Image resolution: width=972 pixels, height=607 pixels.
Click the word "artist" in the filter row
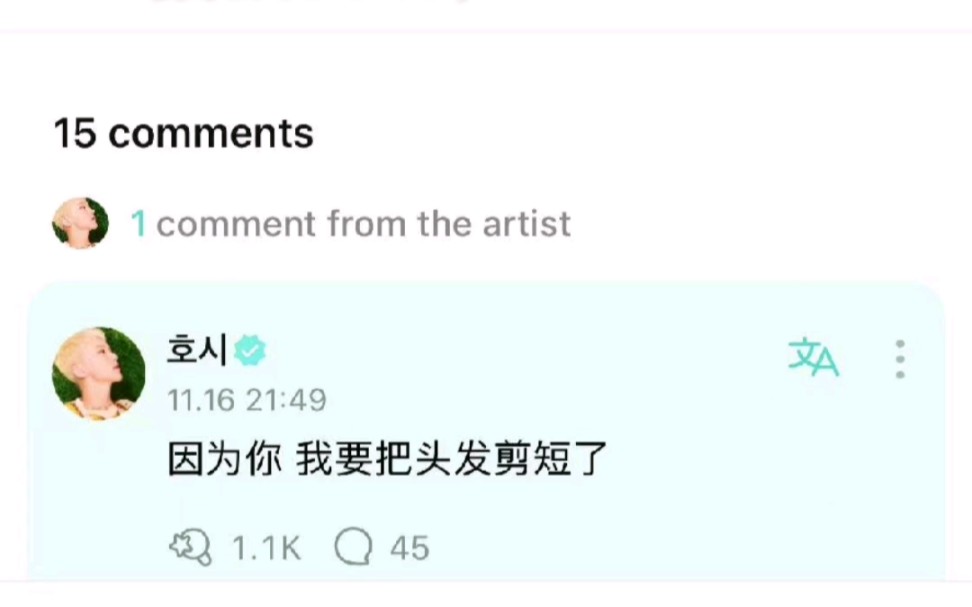(525, 224)
